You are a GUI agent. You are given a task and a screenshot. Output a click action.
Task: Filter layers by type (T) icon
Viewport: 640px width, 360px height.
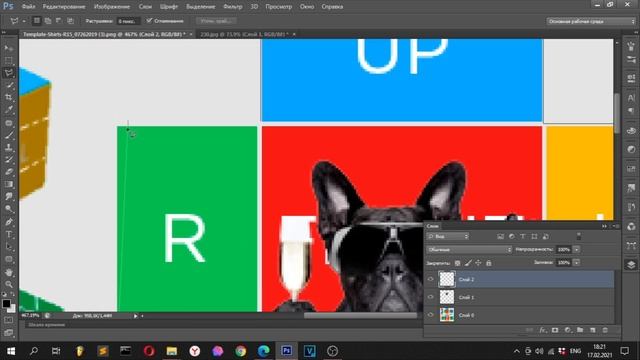(523, 236)
